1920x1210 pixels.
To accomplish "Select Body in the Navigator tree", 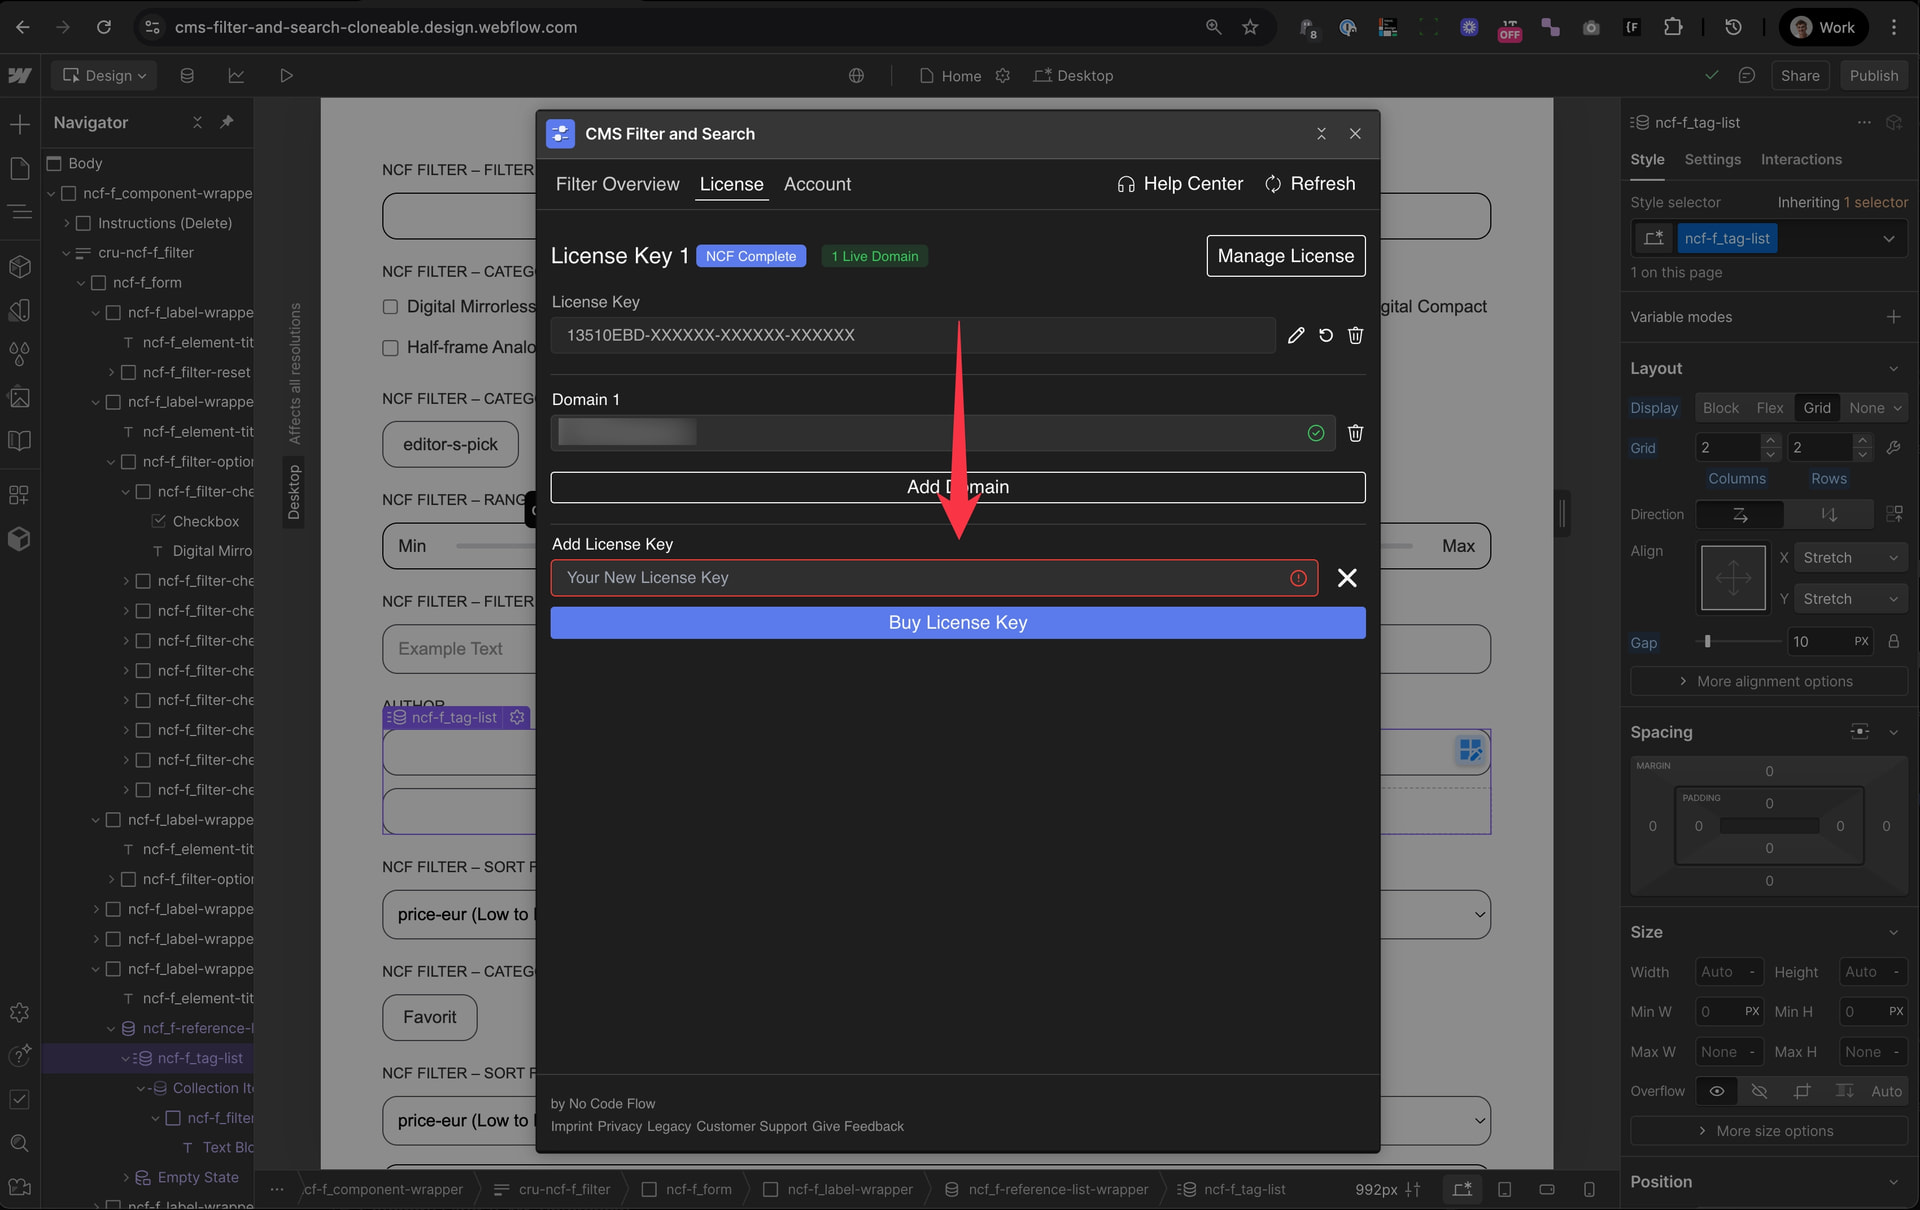I will coord(85,164).
